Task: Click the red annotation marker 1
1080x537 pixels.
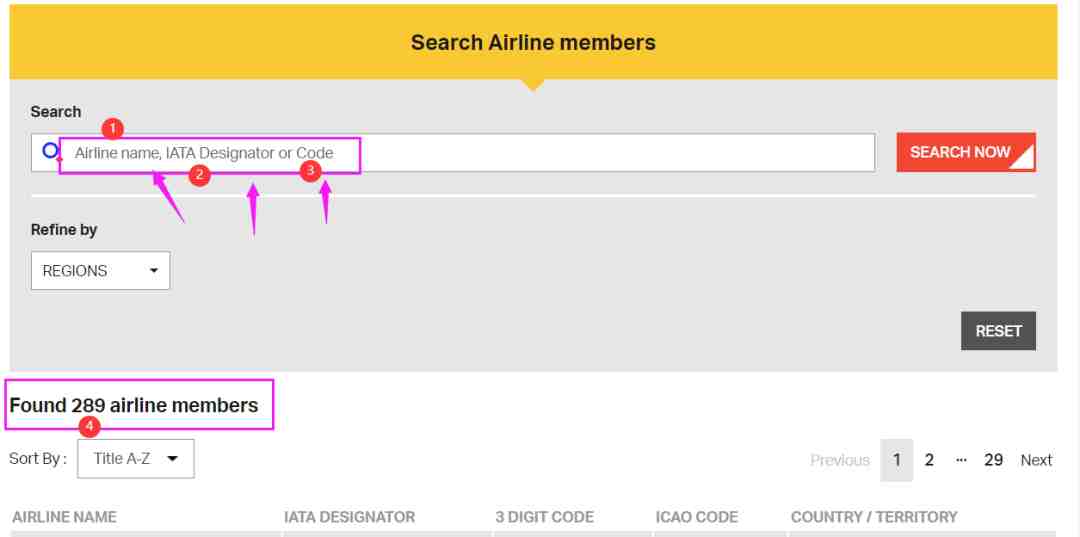Action: [x=112, y=129]
